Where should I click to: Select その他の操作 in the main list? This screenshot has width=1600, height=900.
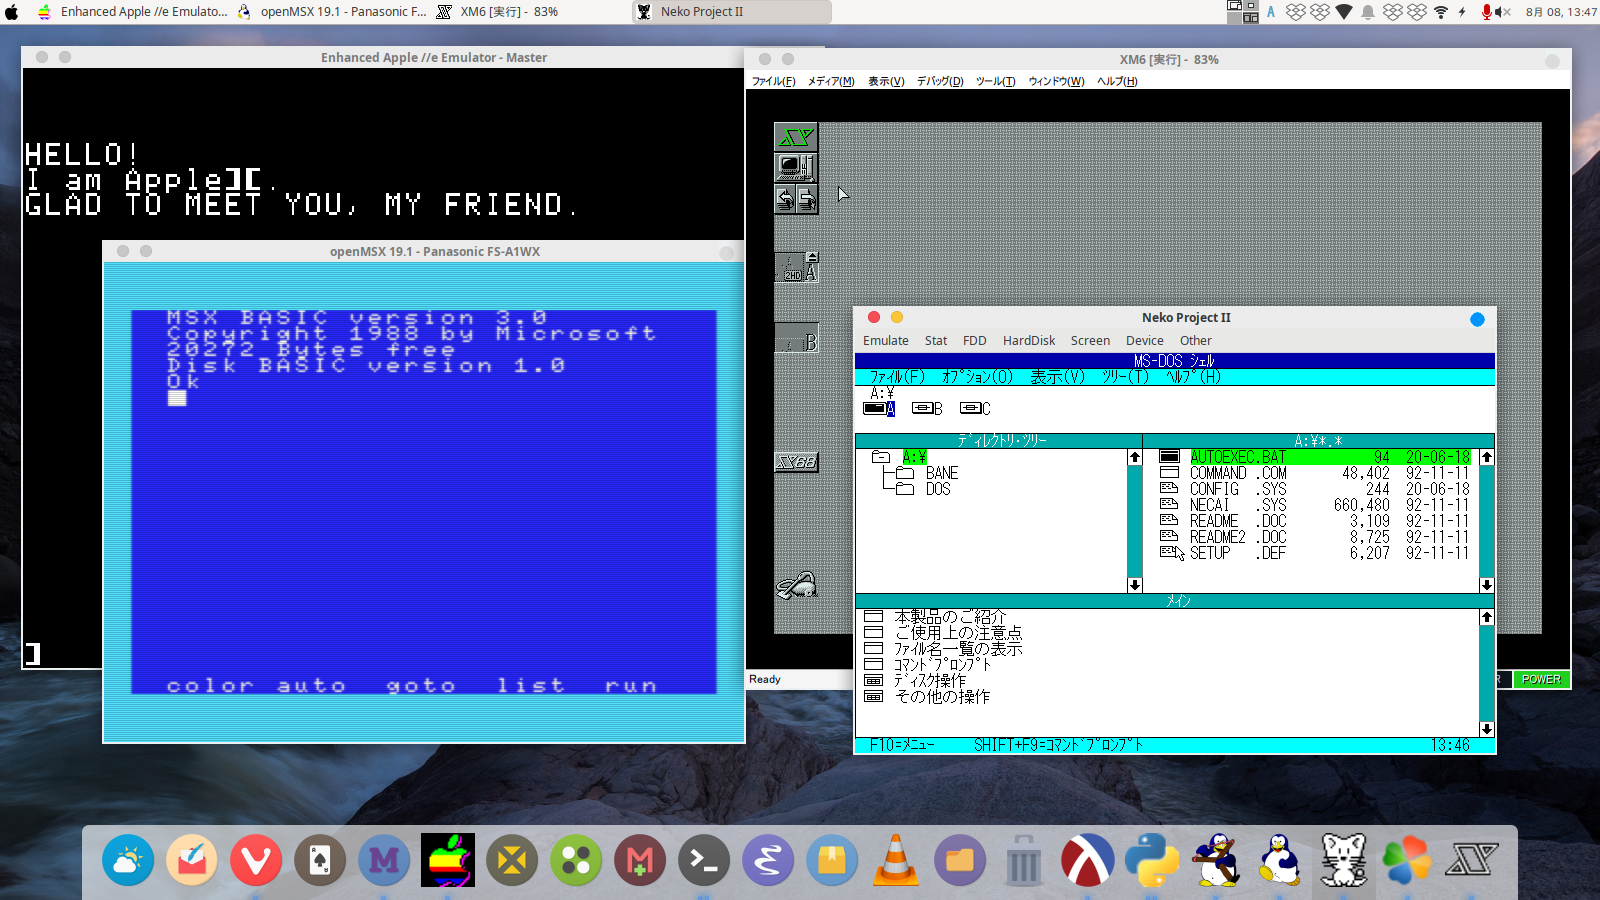[x=942, y=697]
